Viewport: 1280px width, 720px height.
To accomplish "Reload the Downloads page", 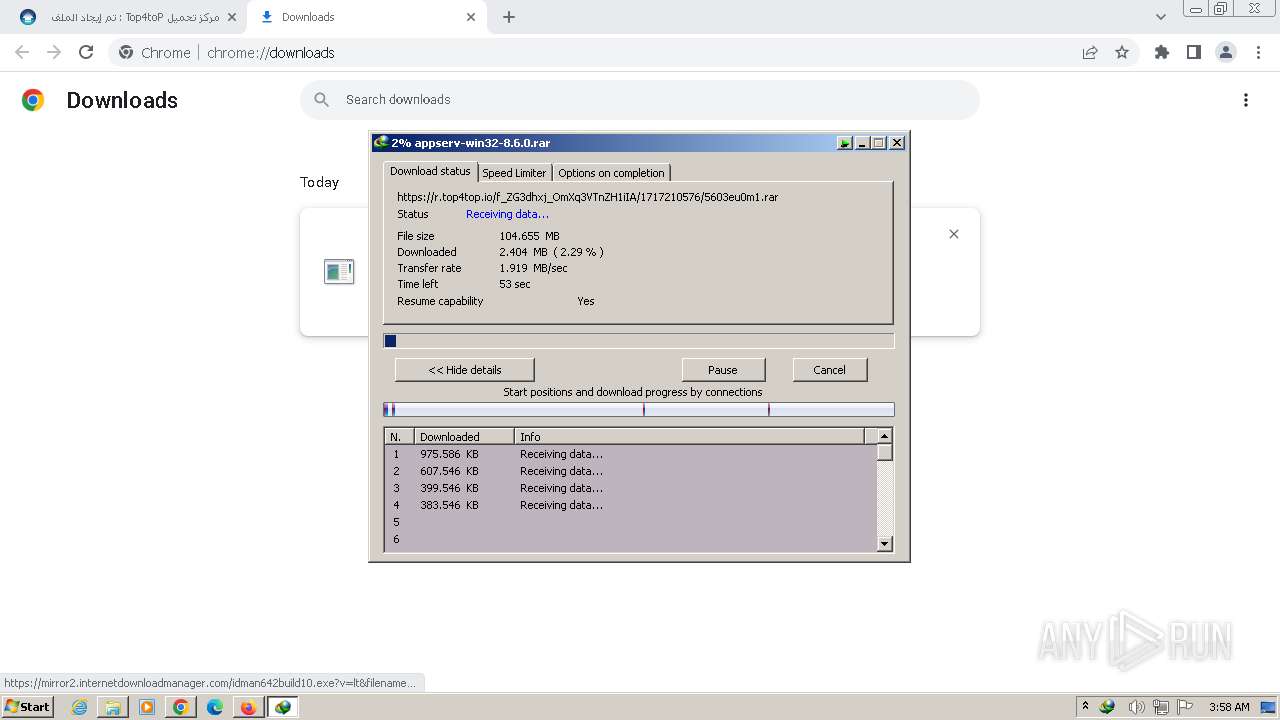I will 86,52.
